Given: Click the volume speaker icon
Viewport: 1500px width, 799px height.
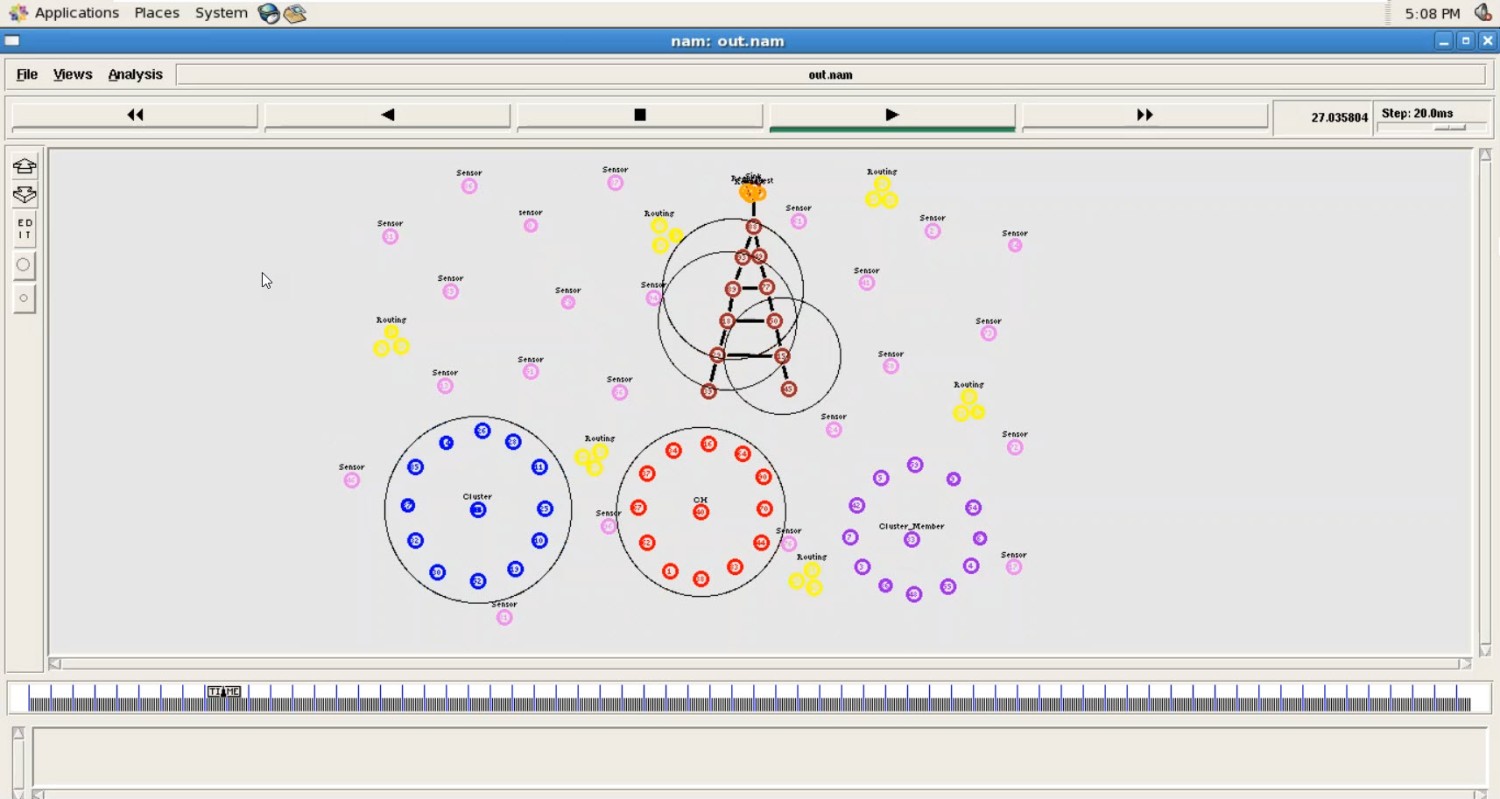Looking at the screenshot, I should (1483, 13).
